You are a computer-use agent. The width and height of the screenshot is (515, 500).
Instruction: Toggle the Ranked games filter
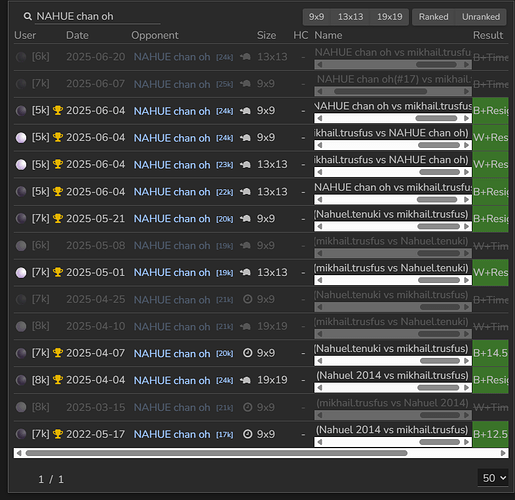click(x=433, y=17)
